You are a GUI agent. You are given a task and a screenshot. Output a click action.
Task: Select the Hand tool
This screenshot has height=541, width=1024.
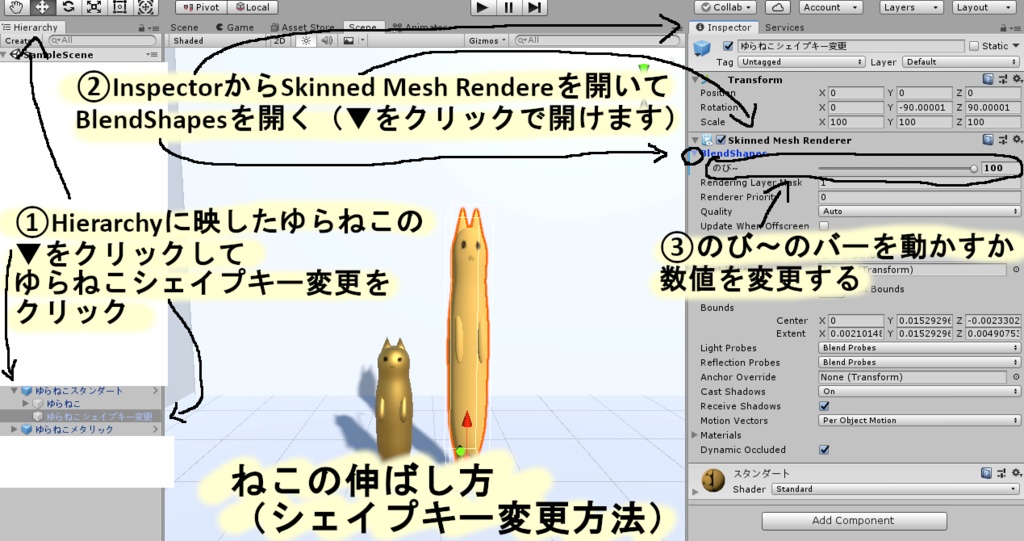[16, 7]
